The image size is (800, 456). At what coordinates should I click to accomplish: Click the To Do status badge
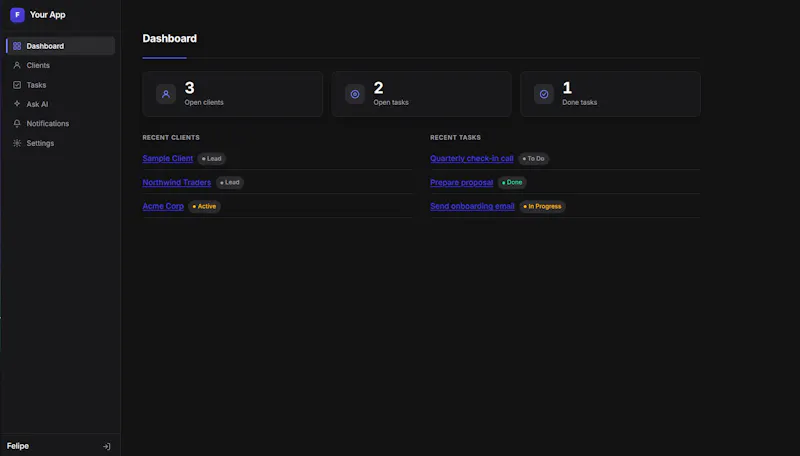pos(533,159)
